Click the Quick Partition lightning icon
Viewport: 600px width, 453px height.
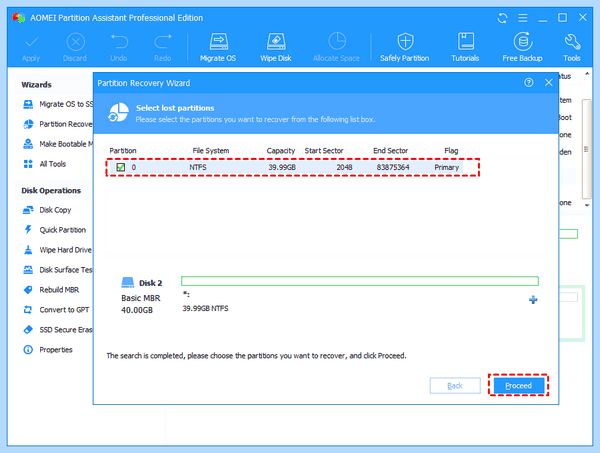click(28, 230)
